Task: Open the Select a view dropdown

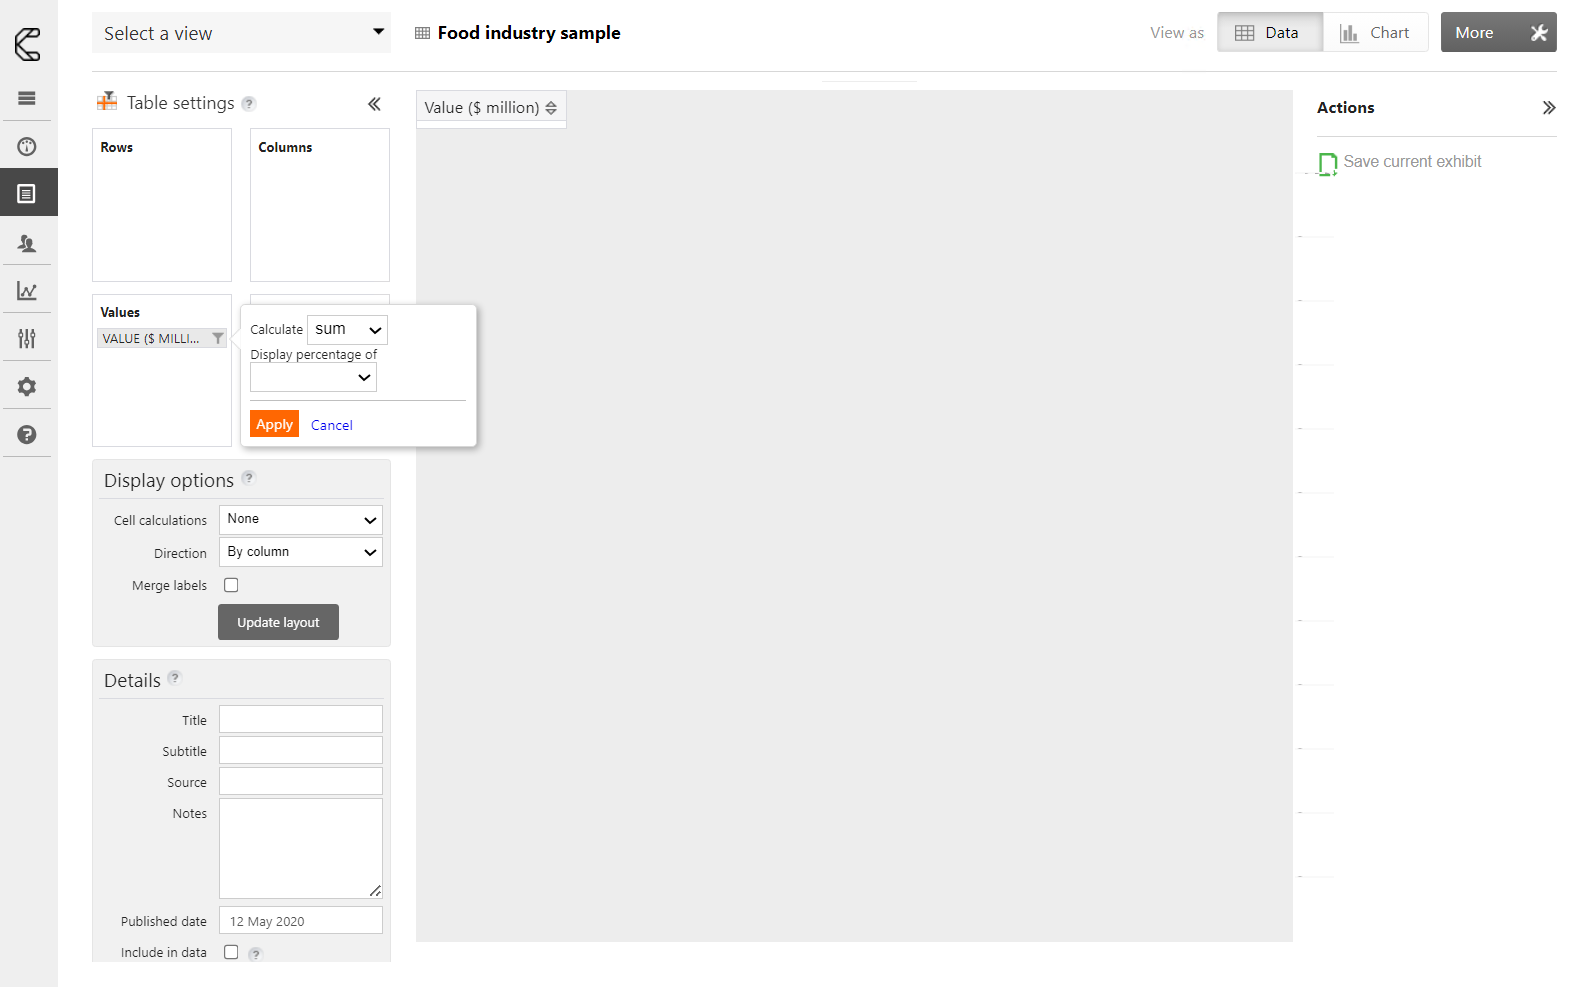Action: tap(241, 33)
